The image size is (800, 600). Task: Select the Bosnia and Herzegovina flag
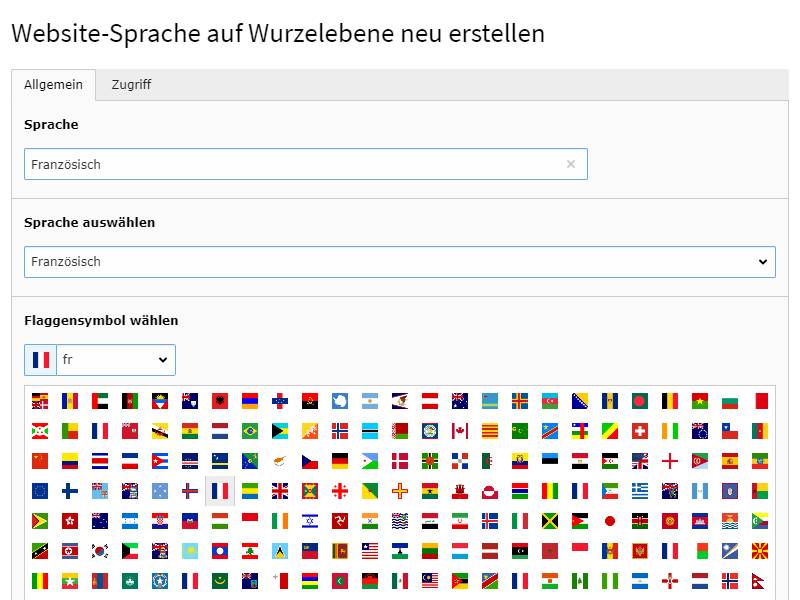click(x=580, y=401)
